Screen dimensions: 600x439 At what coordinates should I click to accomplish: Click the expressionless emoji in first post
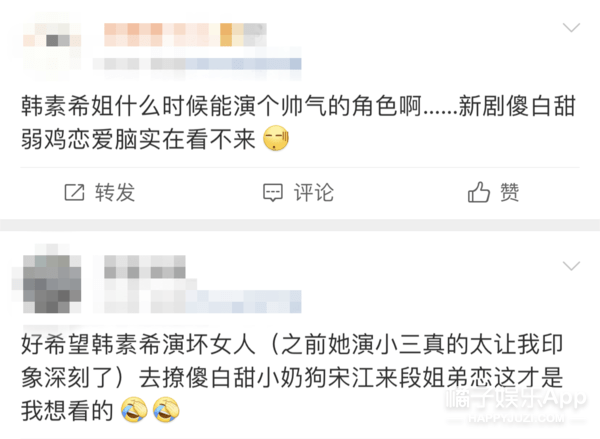(276, 138)
